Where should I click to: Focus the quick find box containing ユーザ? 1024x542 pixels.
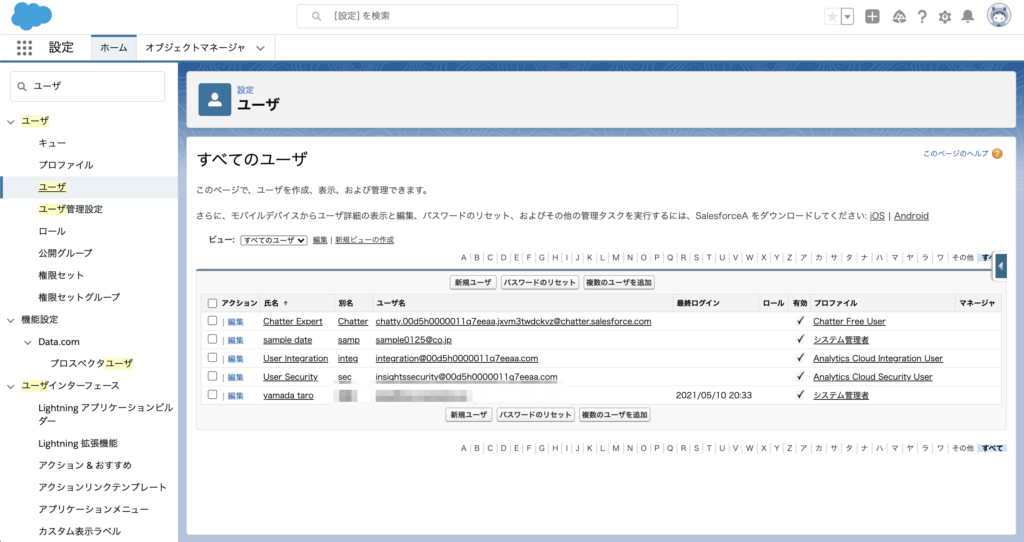(88, 86)
